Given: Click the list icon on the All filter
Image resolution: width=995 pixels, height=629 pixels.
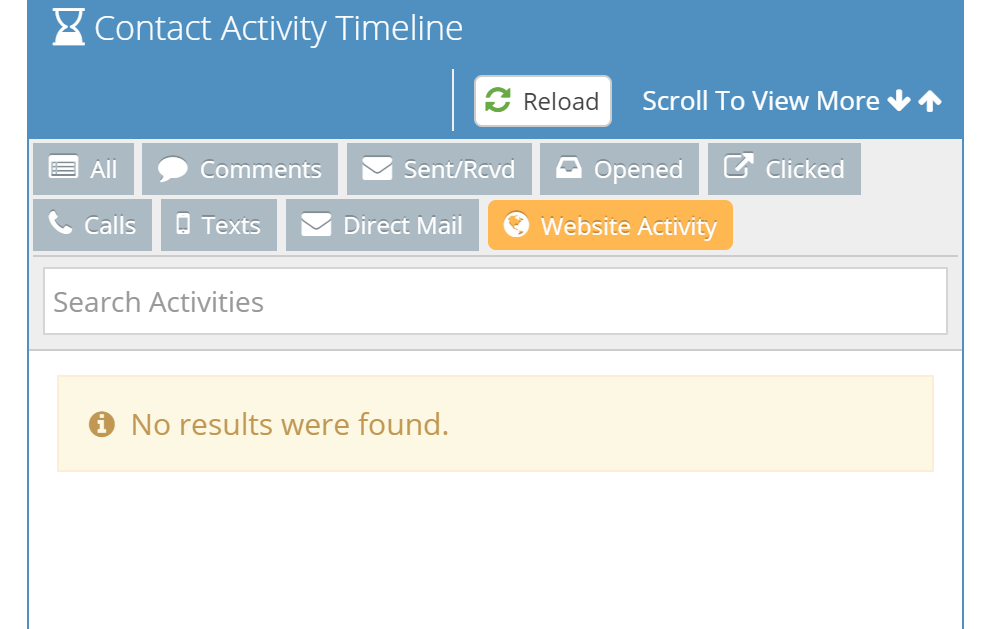Looking at the screenshot, I should [x=63, y=169].
